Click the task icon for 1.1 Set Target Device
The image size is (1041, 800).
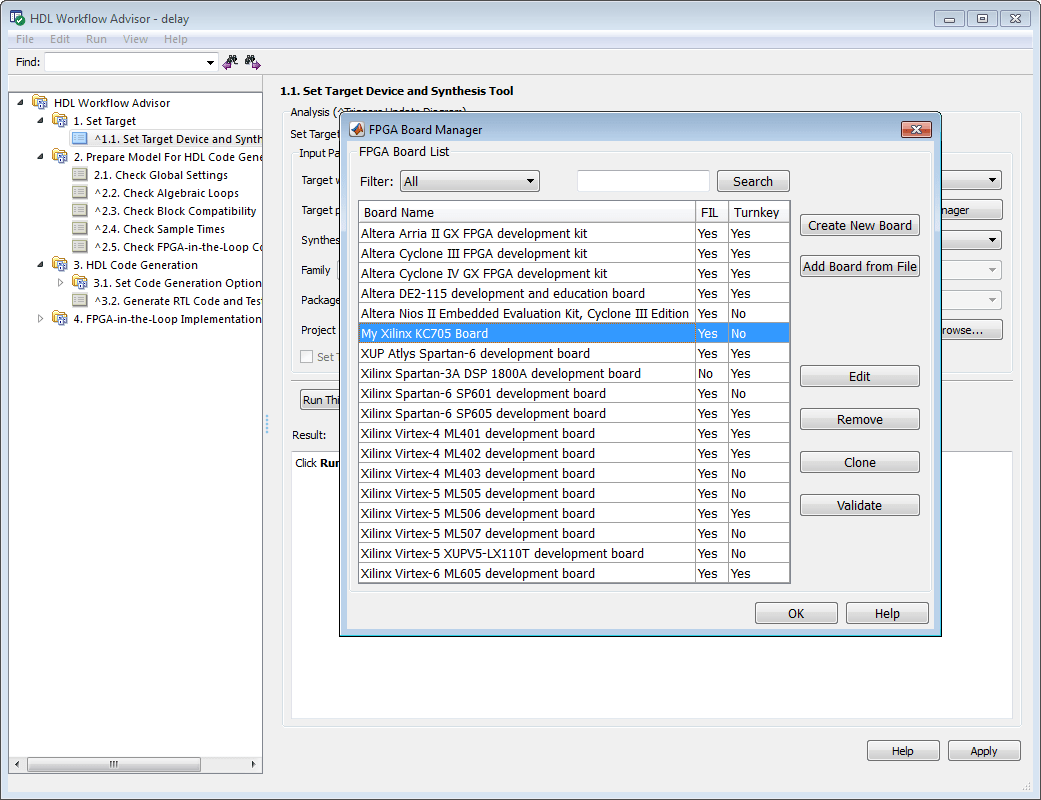80,138
